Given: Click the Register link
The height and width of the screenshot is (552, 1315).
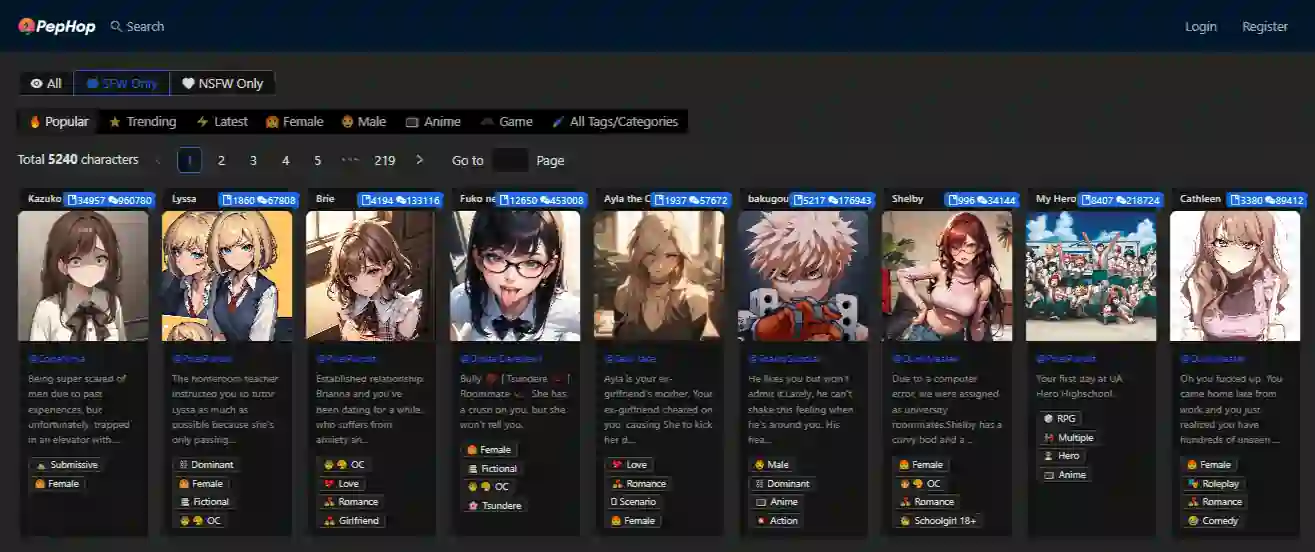Looking at the screenshot, I should 1264,27.
